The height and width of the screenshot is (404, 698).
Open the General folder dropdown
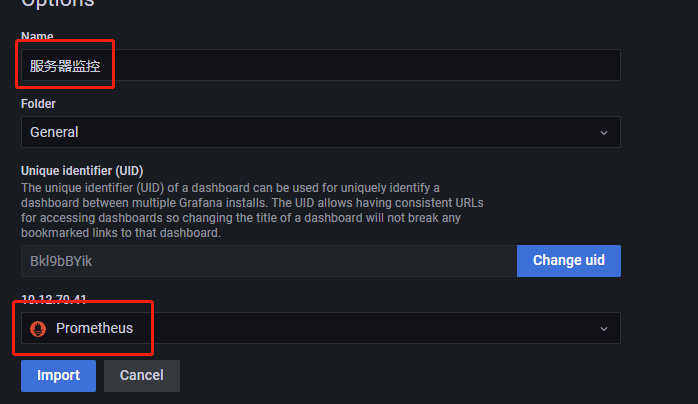[x=321, y=132]
